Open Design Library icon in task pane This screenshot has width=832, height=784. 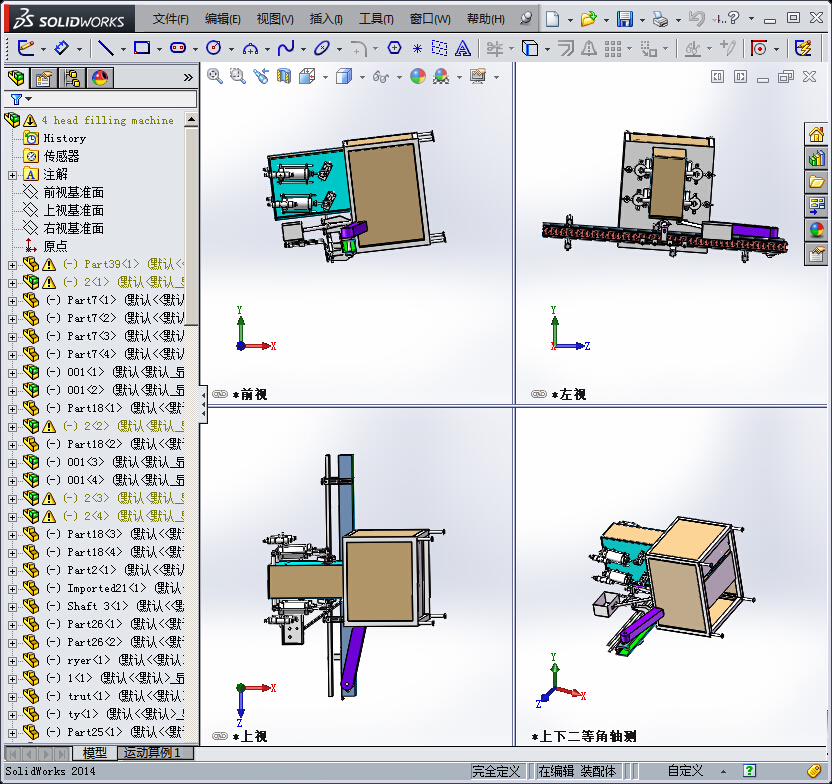tap(816, 159)
